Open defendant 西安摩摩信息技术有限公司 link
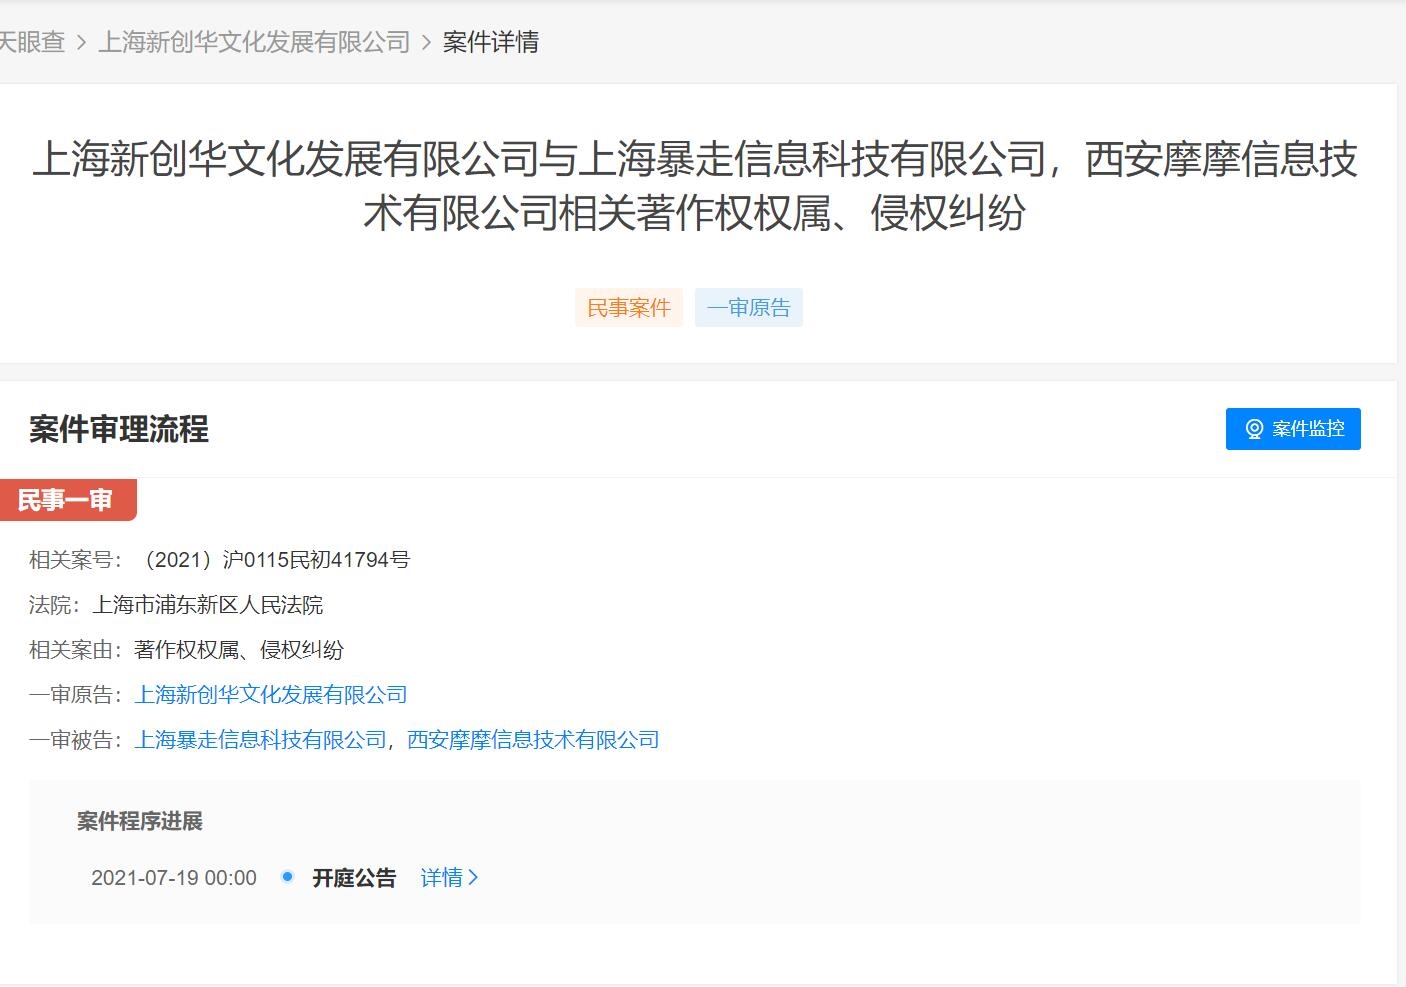This screenshot has height=987, width=1406. (x=533, y=740)
